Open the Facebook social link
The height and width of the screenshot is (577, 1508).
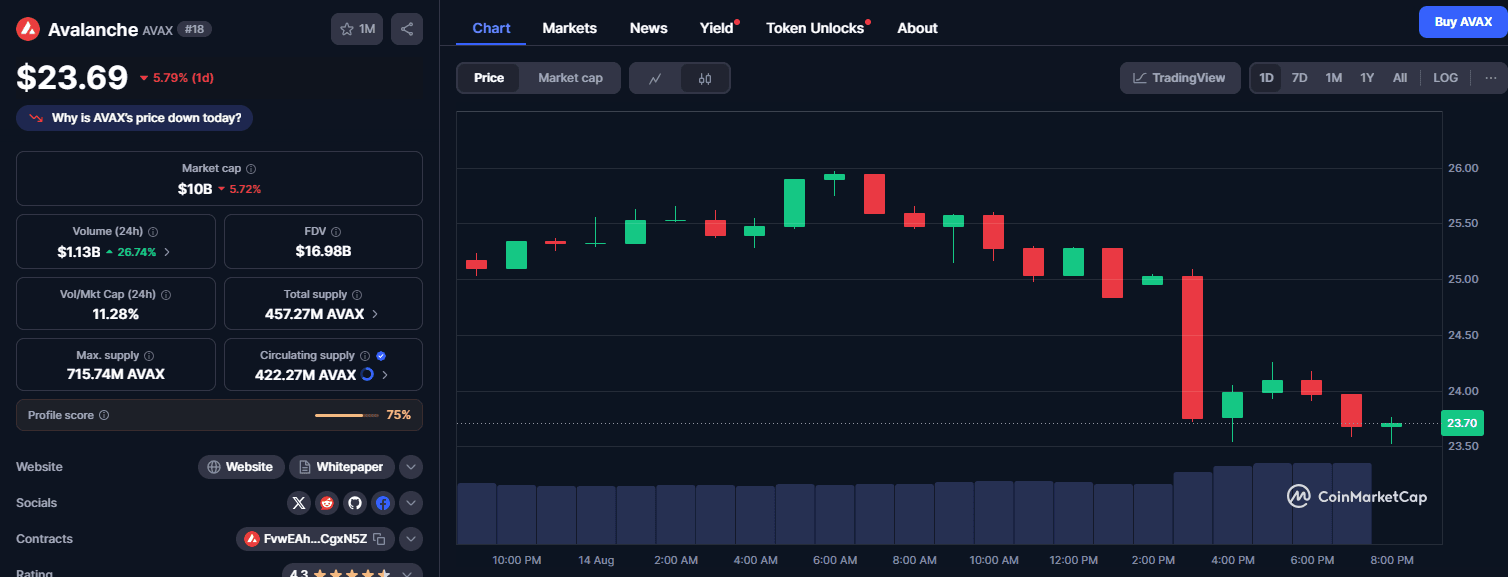click(383, 503)
